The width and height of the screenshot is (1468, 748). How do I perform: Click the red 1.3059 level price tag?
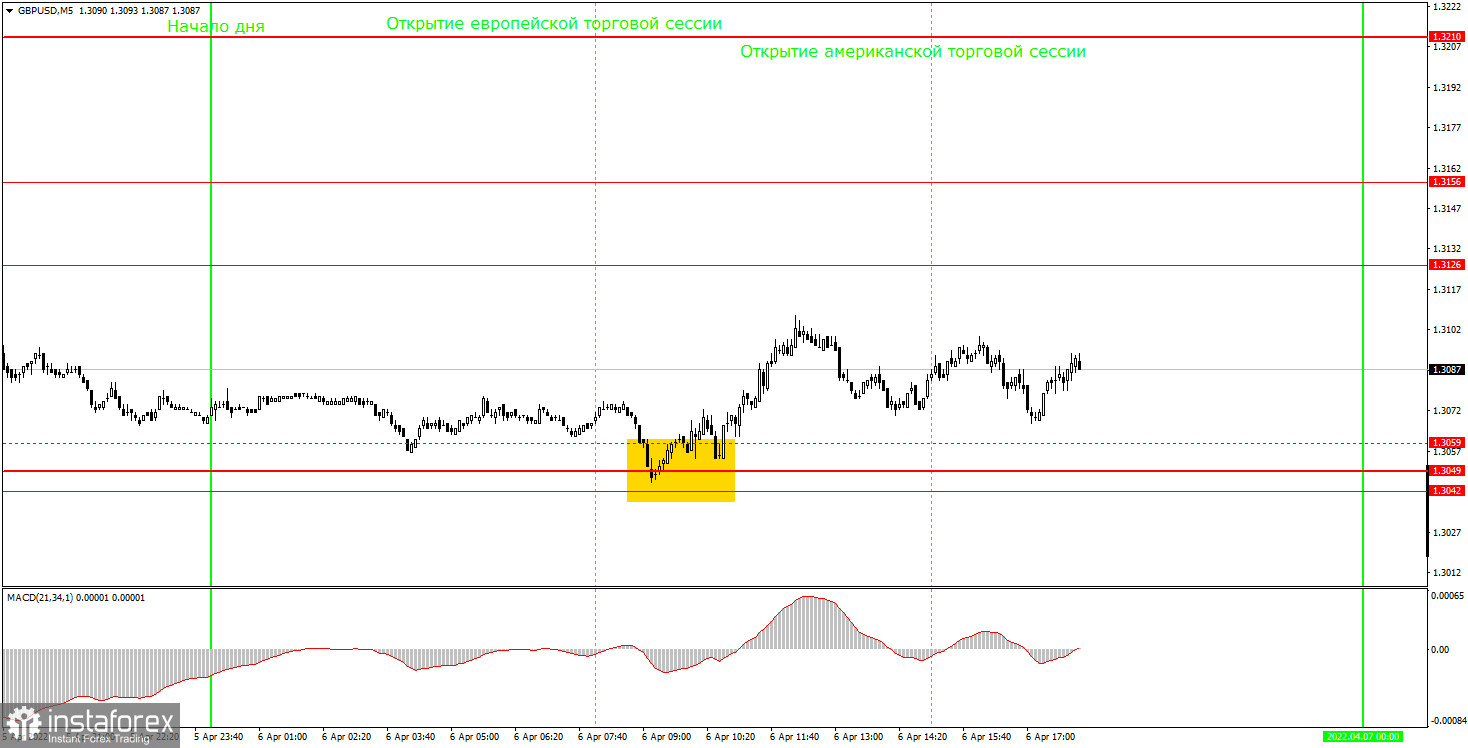pyautogui.click(x=1447, y=442)
